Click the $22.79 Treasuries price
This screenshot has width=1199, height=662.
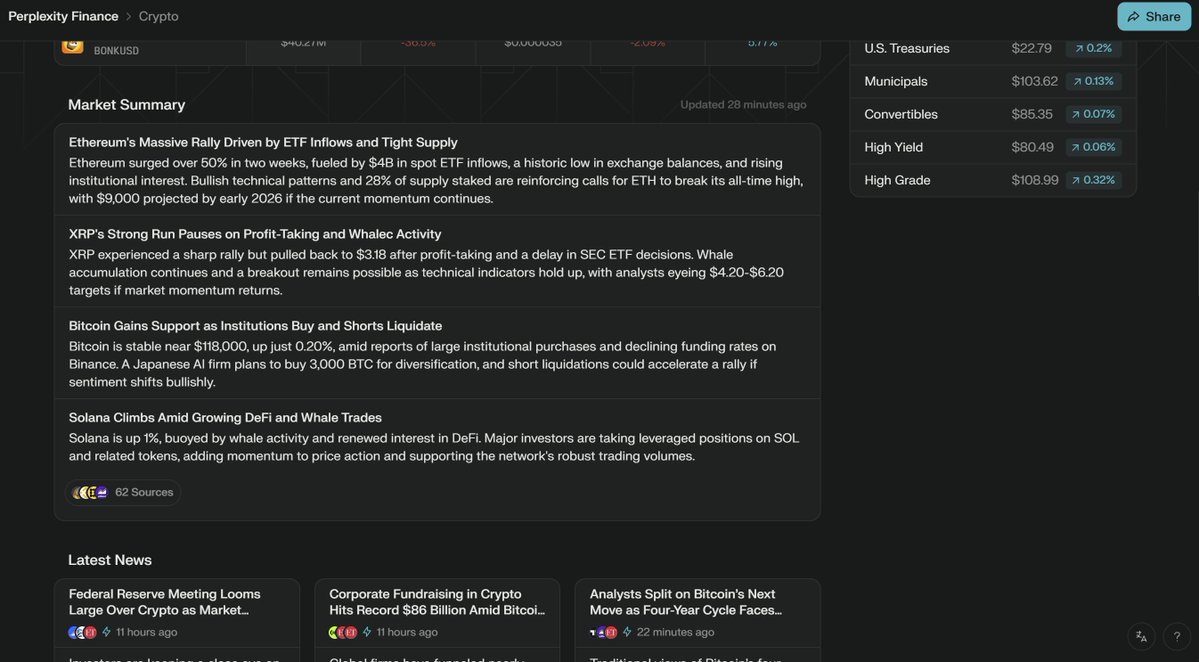coord(1031,48)
